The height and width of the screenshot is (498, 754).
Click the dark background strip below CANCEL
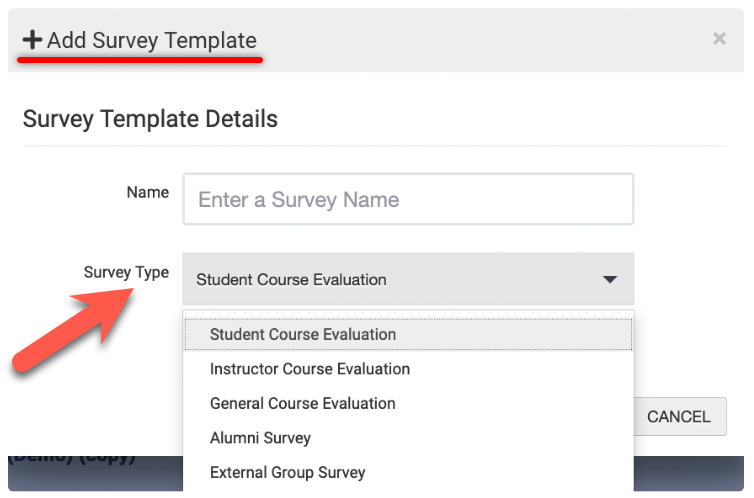click(x=690, y=472)
